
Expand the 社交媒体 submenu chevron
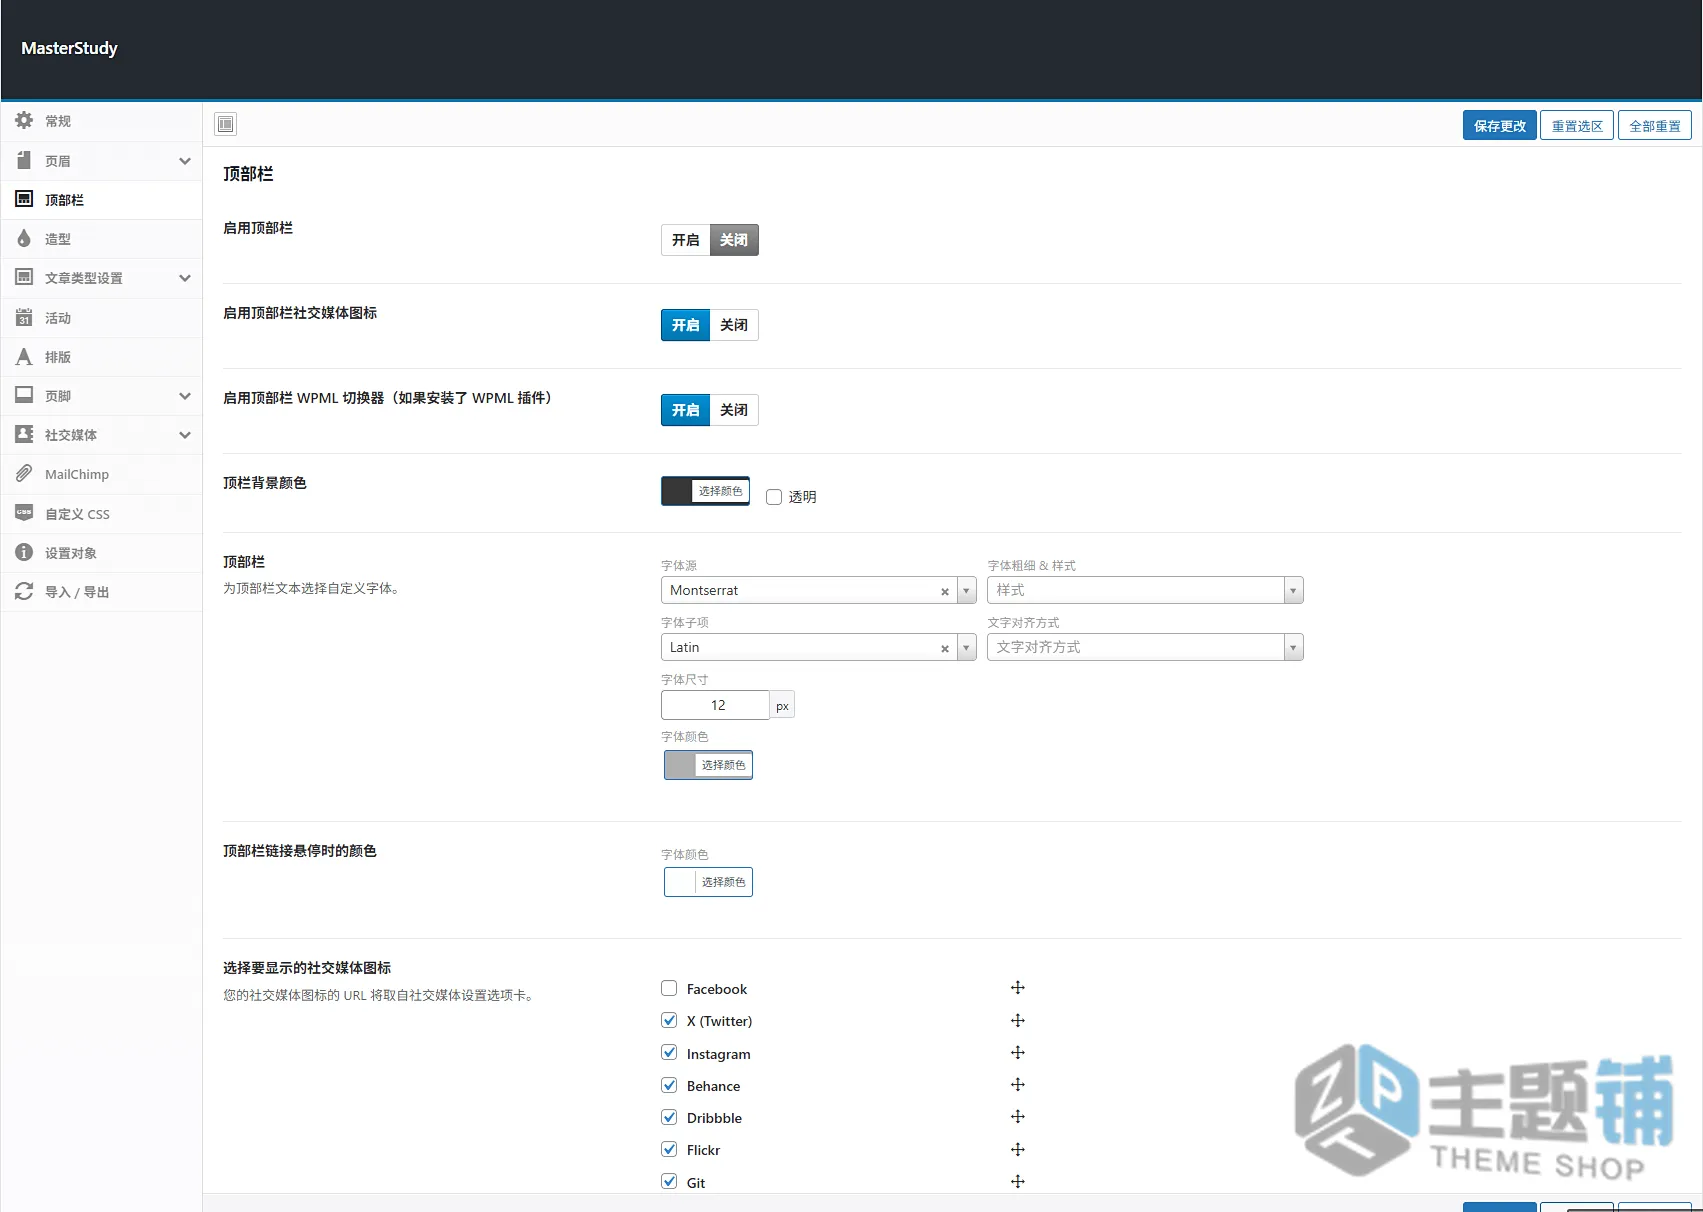tap(185, 435)
